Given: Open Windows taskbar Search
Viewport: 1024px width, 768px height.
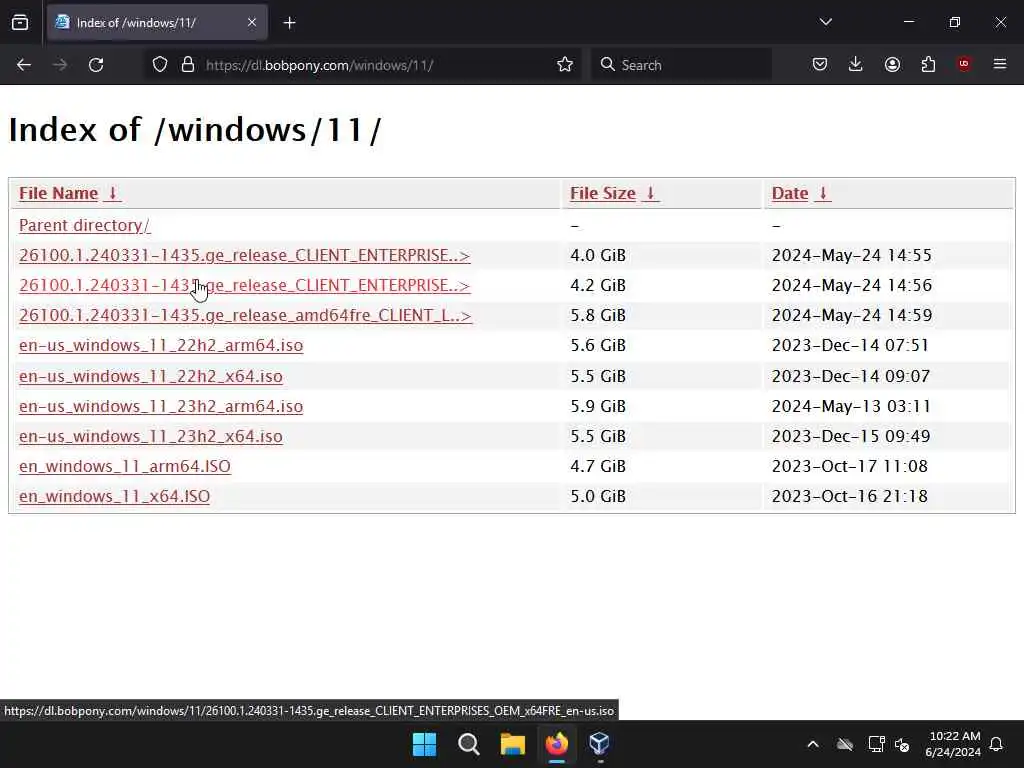Looking at the screenshot, I should pyautogui.click(x=468, y=744).
